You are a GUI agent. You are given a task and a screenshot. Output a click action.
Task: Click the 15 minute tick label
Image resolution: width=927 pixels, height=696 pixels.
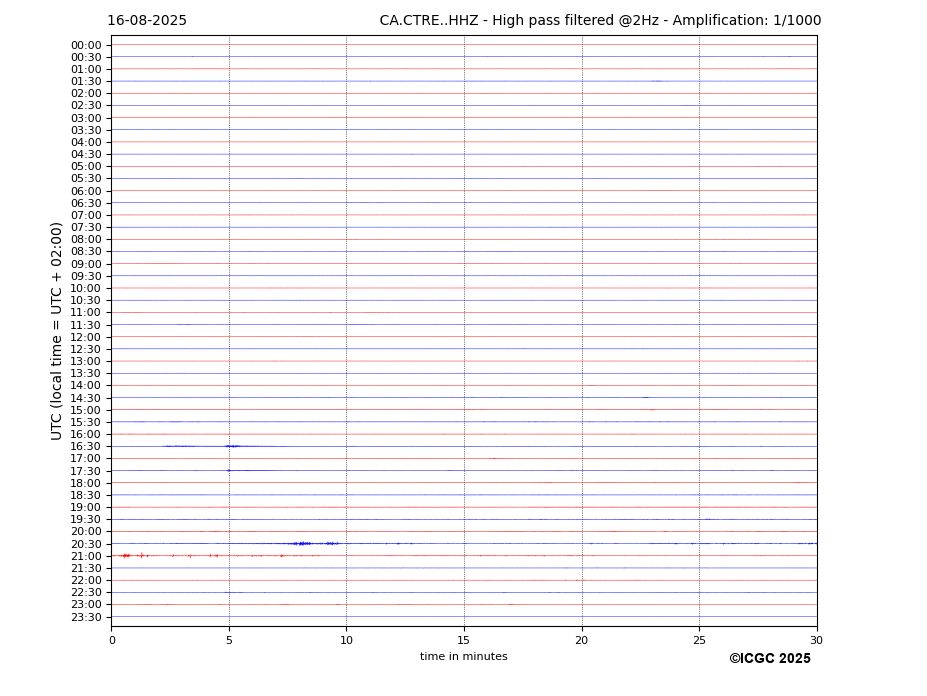pyautogui.click(x=464, y=640)
